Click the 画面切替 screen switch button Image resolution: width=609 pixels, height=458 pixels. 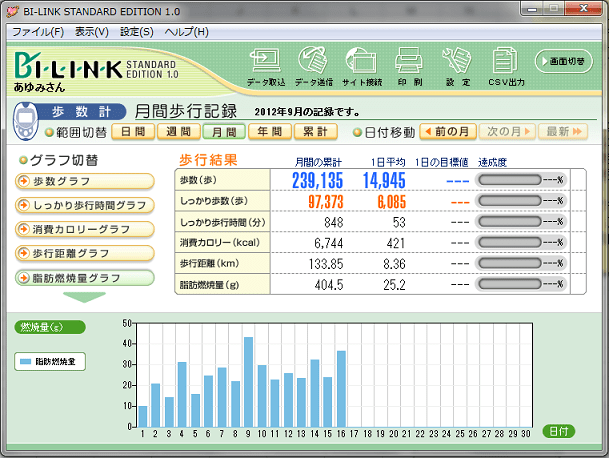point(564,61)
